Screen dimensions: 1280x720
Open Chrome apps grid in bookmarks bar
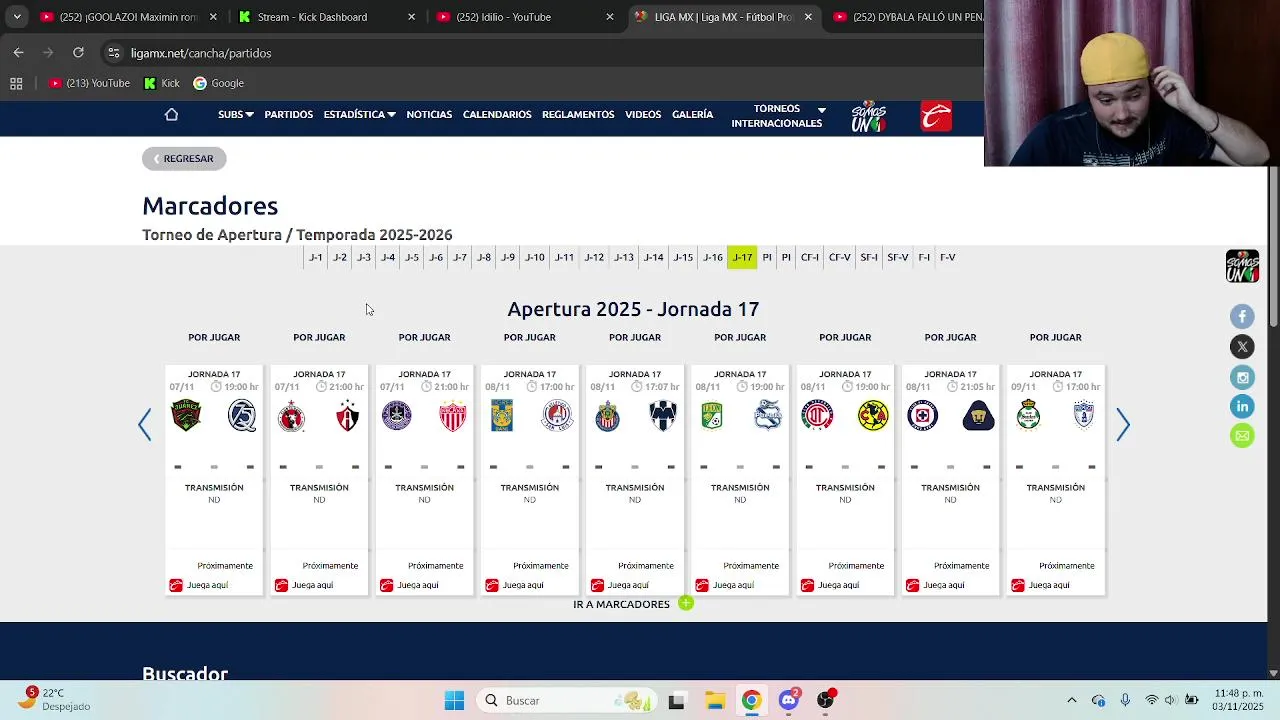pos(16,83)
